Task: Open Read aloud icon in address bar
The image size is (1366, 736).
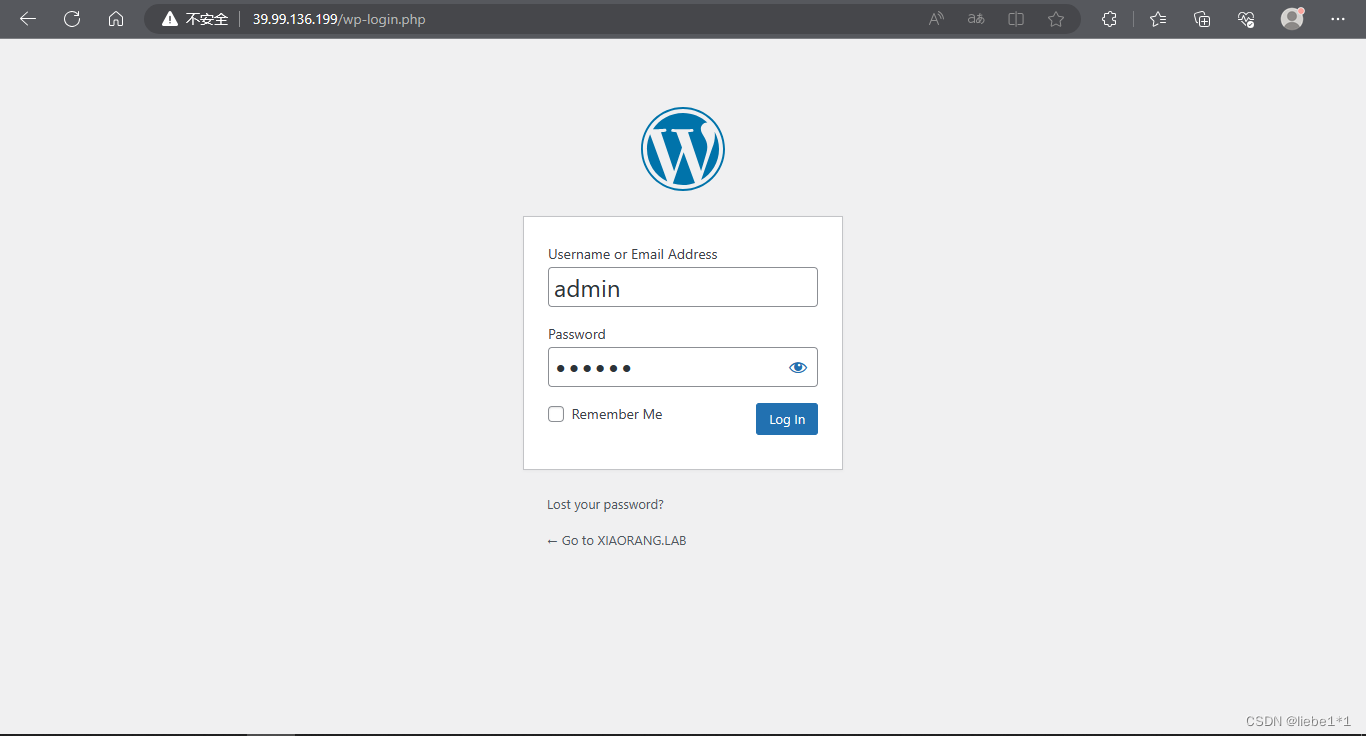Action: point(936,19)
